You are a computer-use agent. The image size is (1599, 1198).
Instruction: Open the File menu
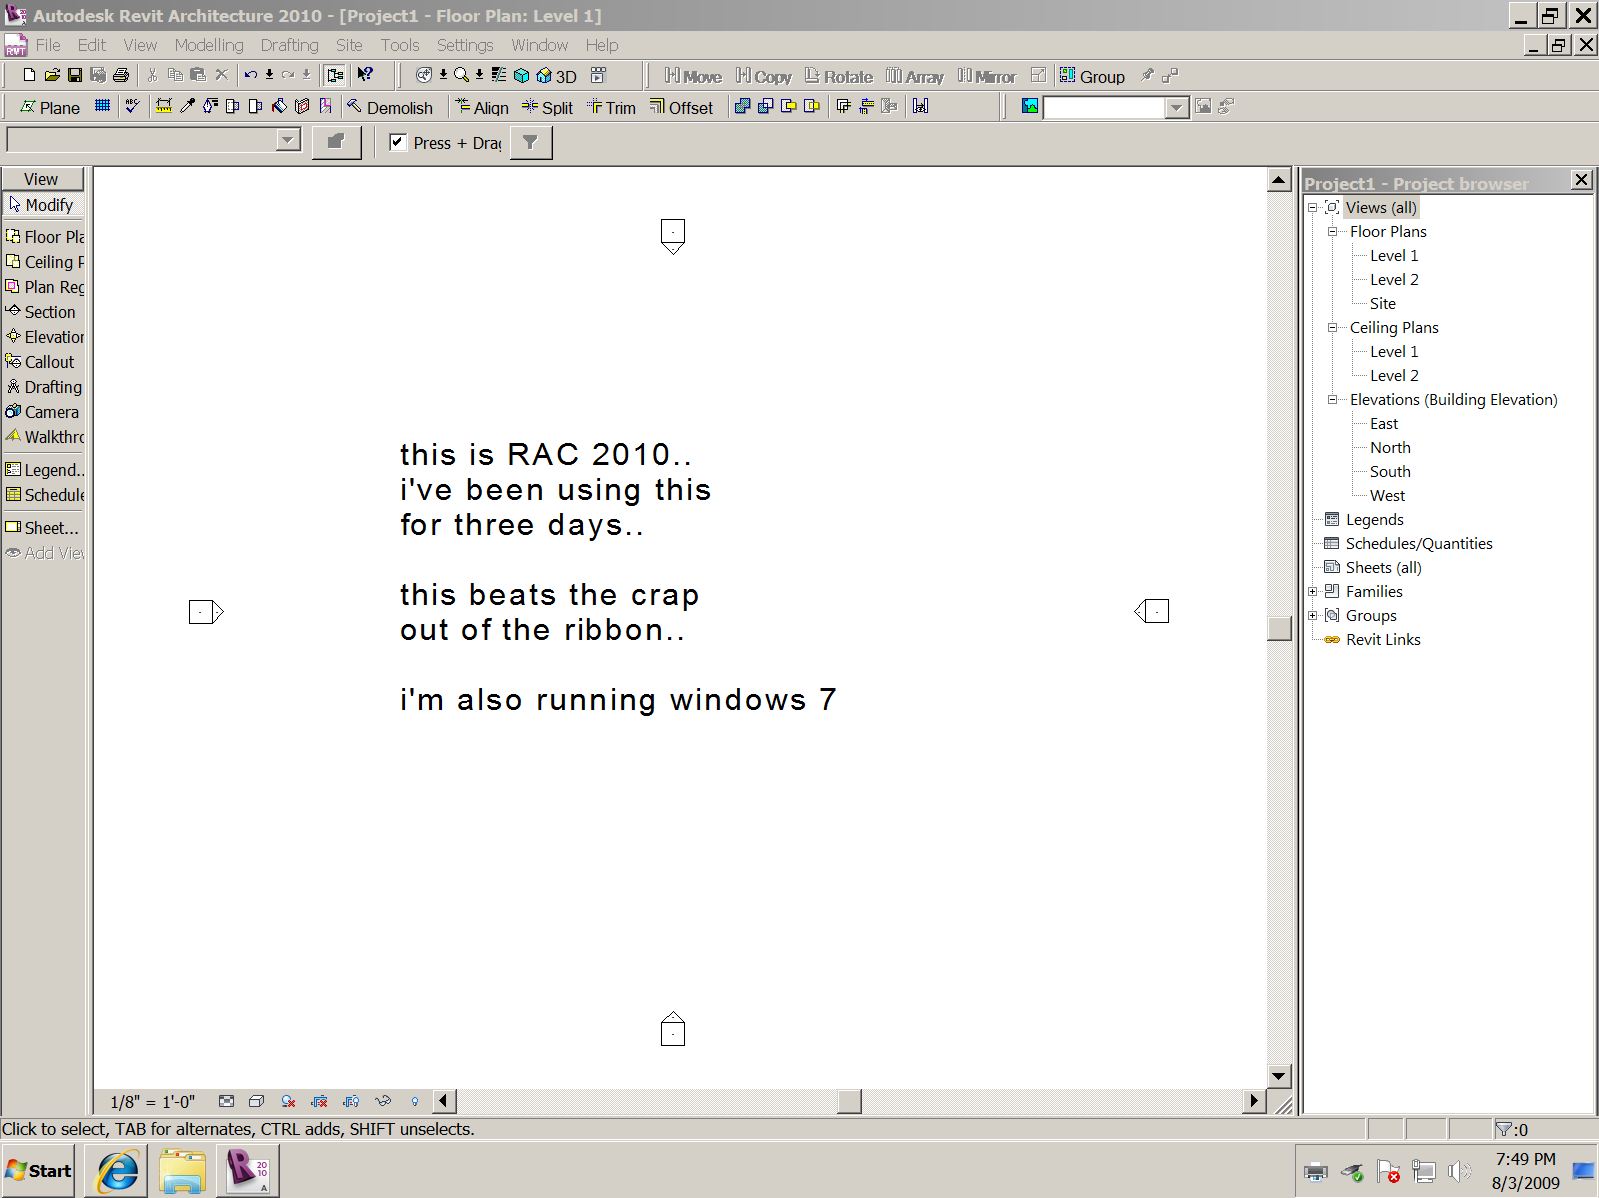[48, 45]
